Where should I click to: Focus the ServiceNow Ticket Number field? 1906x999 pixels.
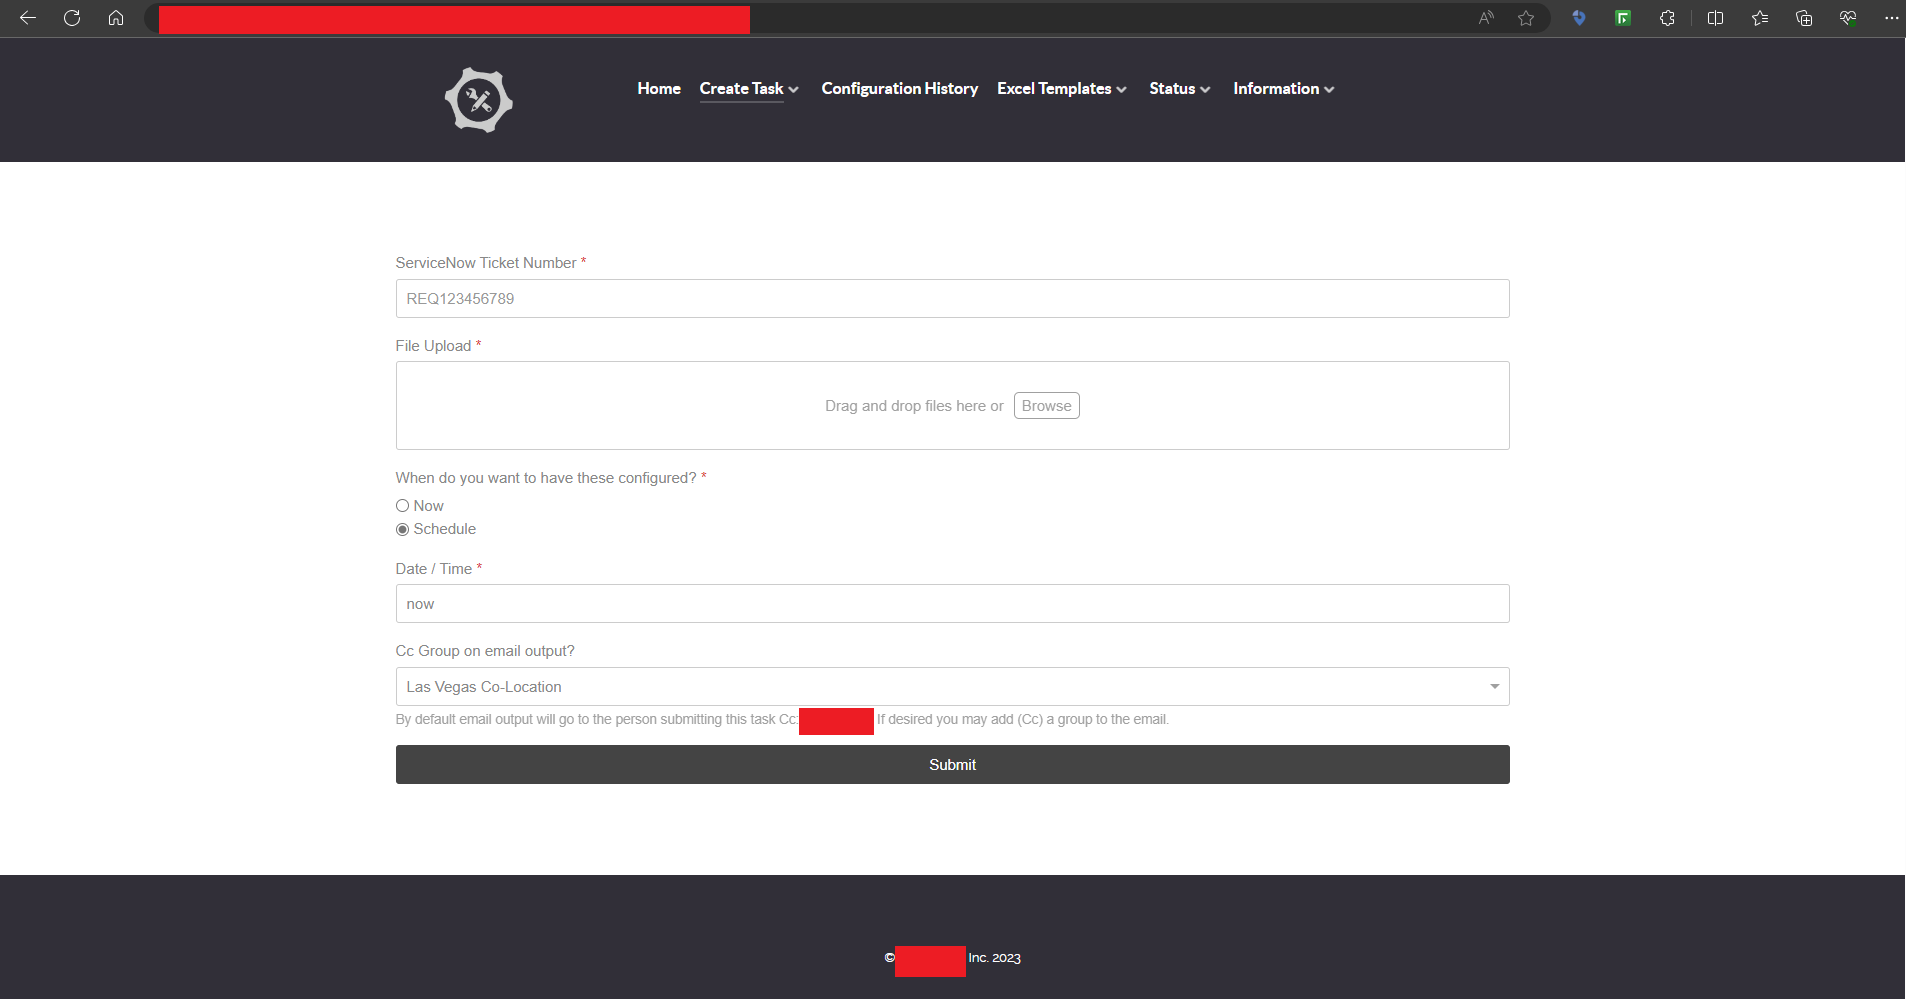coord(952,299)
